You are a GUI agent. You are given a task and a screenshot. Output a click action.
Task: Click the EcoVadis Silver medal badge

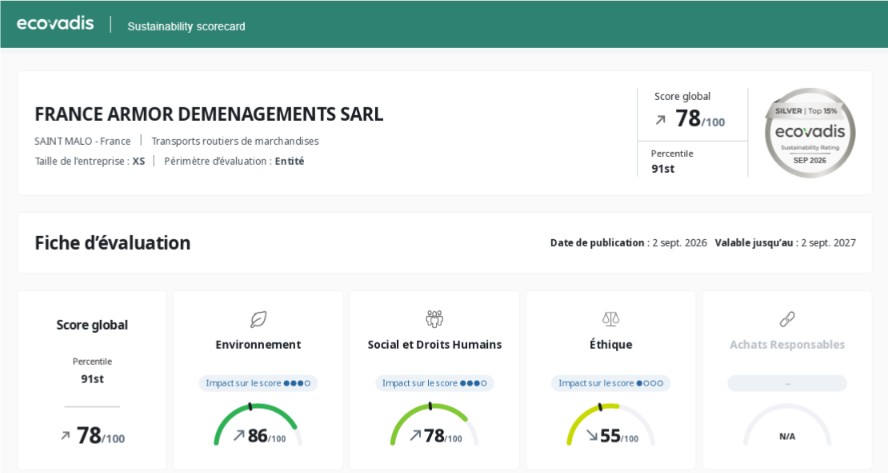(810, 133)
